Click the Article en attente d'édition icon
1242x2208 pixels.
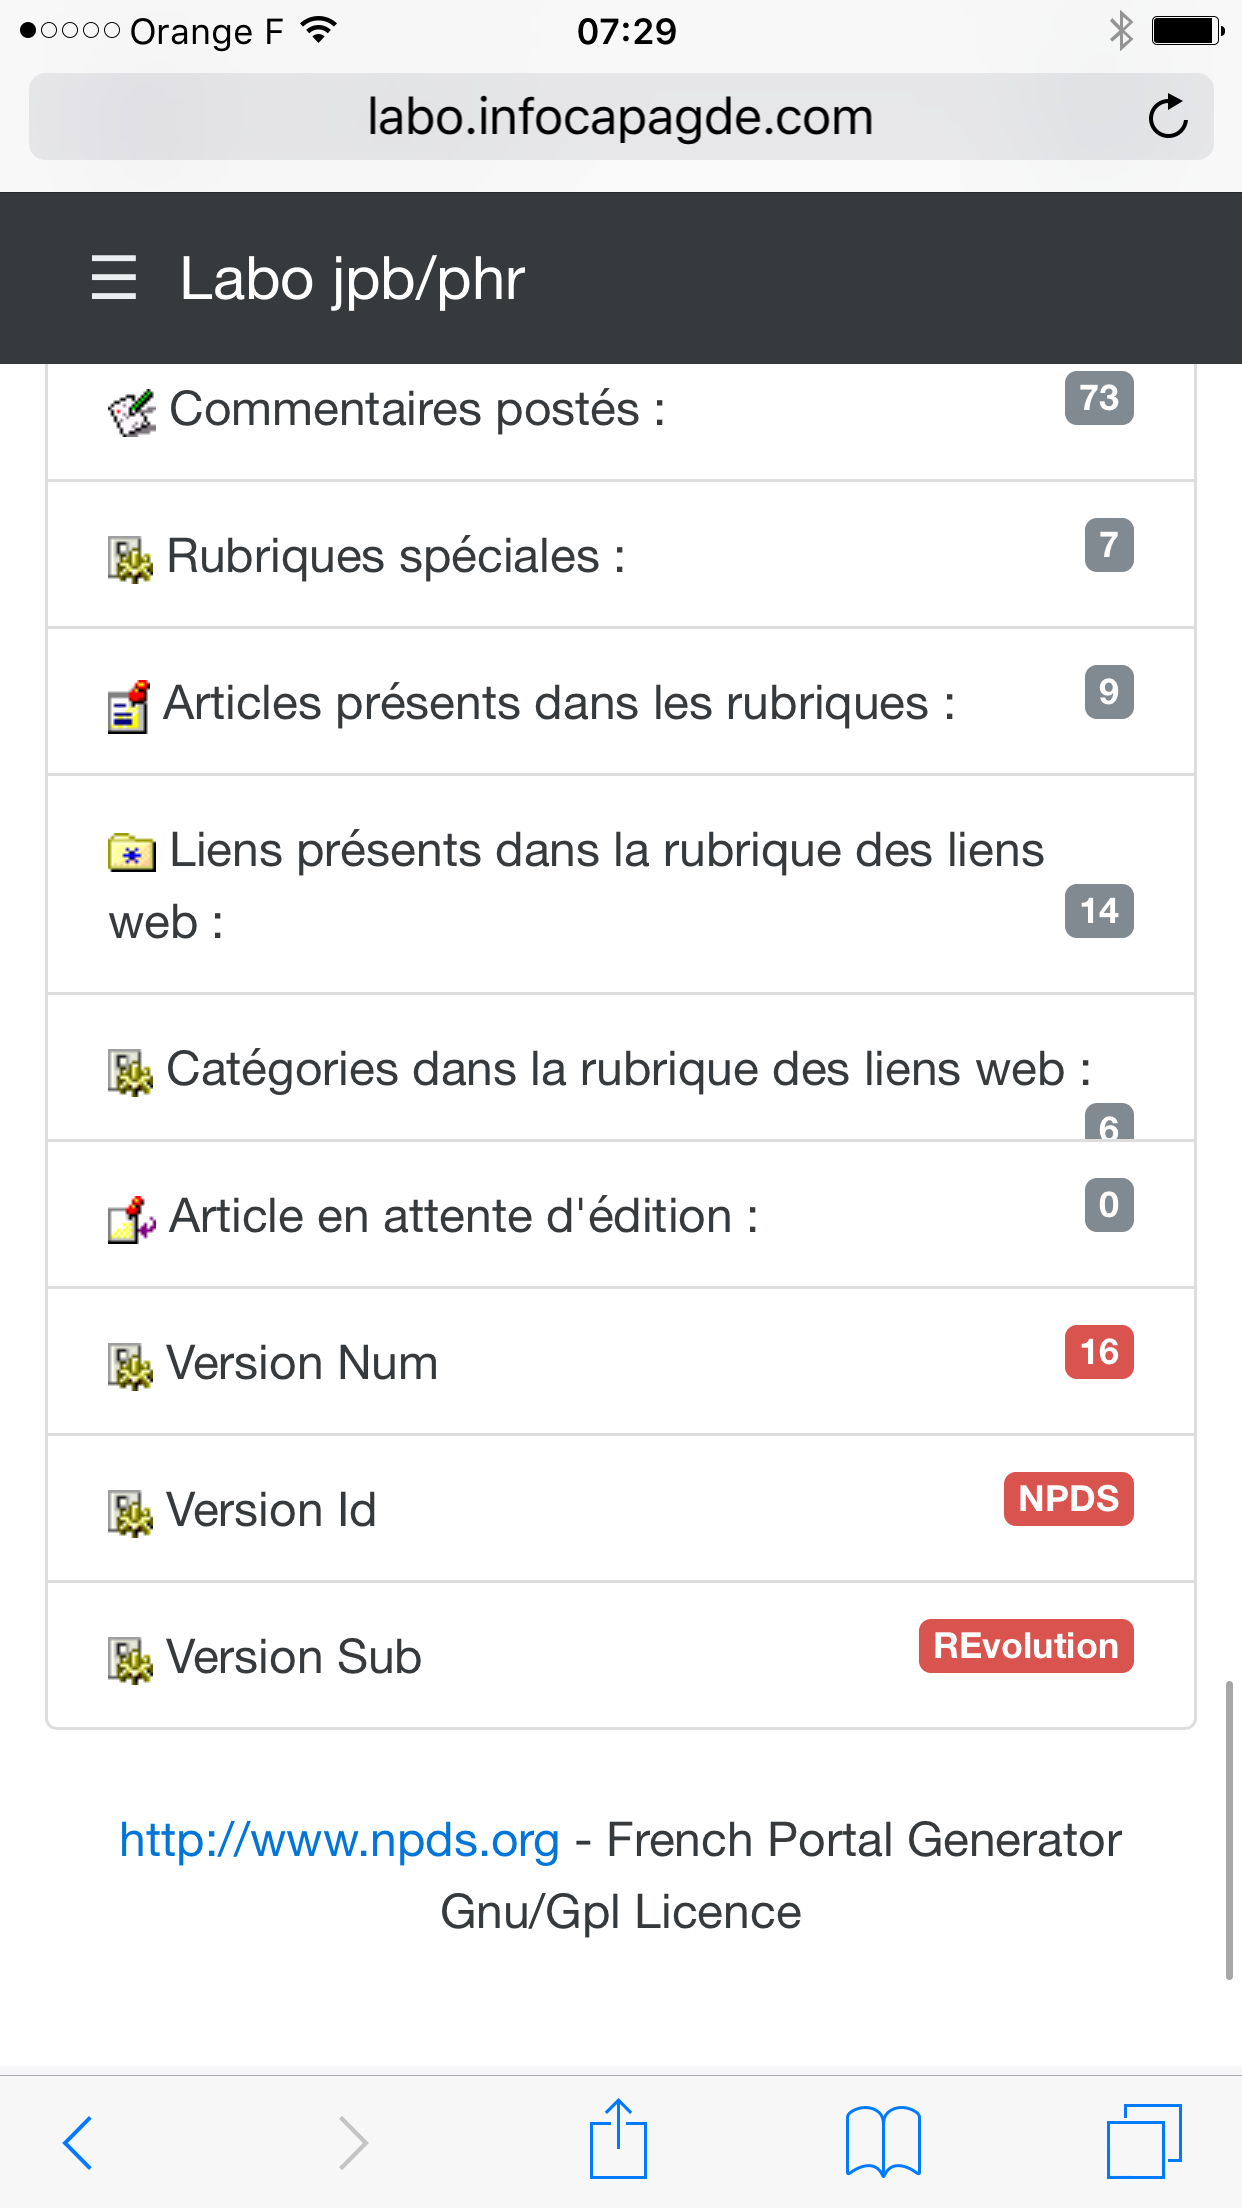coord(132,1220)
